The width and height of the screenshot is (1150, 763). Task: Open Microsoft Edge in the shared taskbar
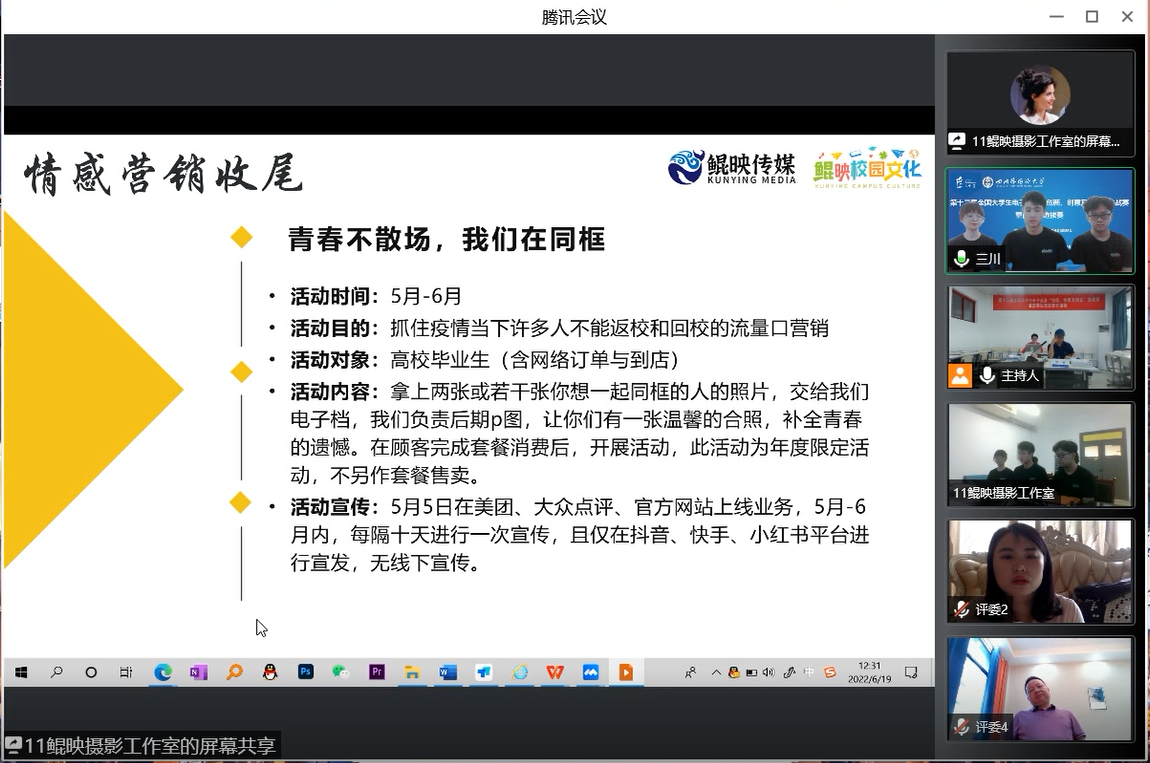pyautogui.click(x=162, y=673)
